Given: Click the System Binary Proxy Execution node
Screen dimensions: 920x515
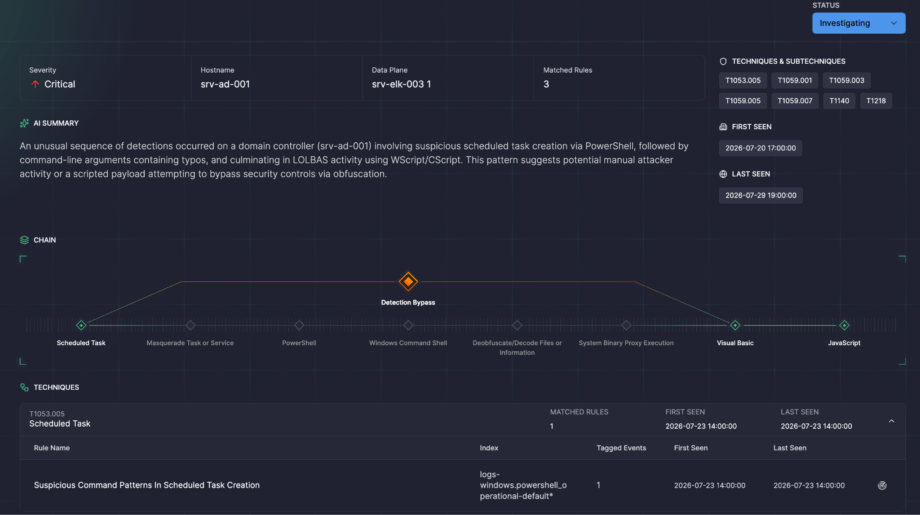Looking at the screenshot, I should point(626,325).
